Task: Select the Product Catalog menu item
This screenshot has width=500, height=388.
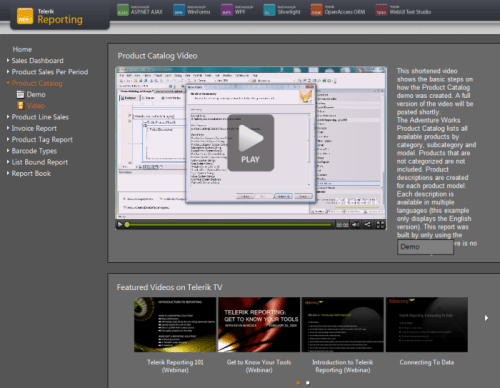Action: [x=37, y=83]
